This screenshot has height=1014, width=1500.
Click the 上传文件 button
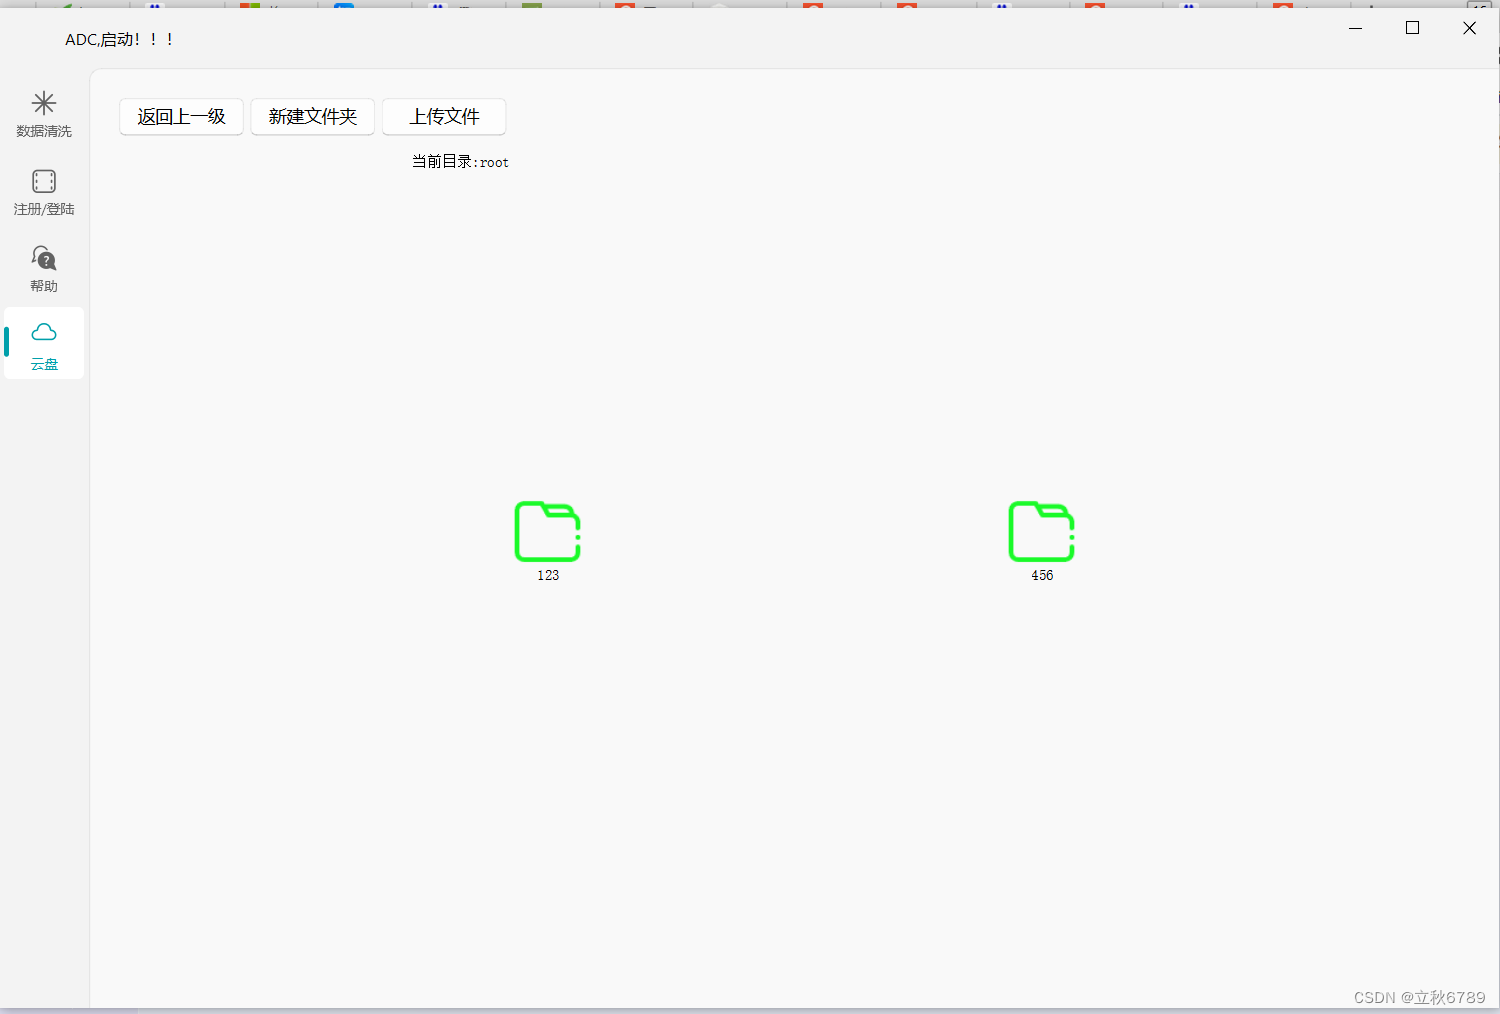(443, 117)
